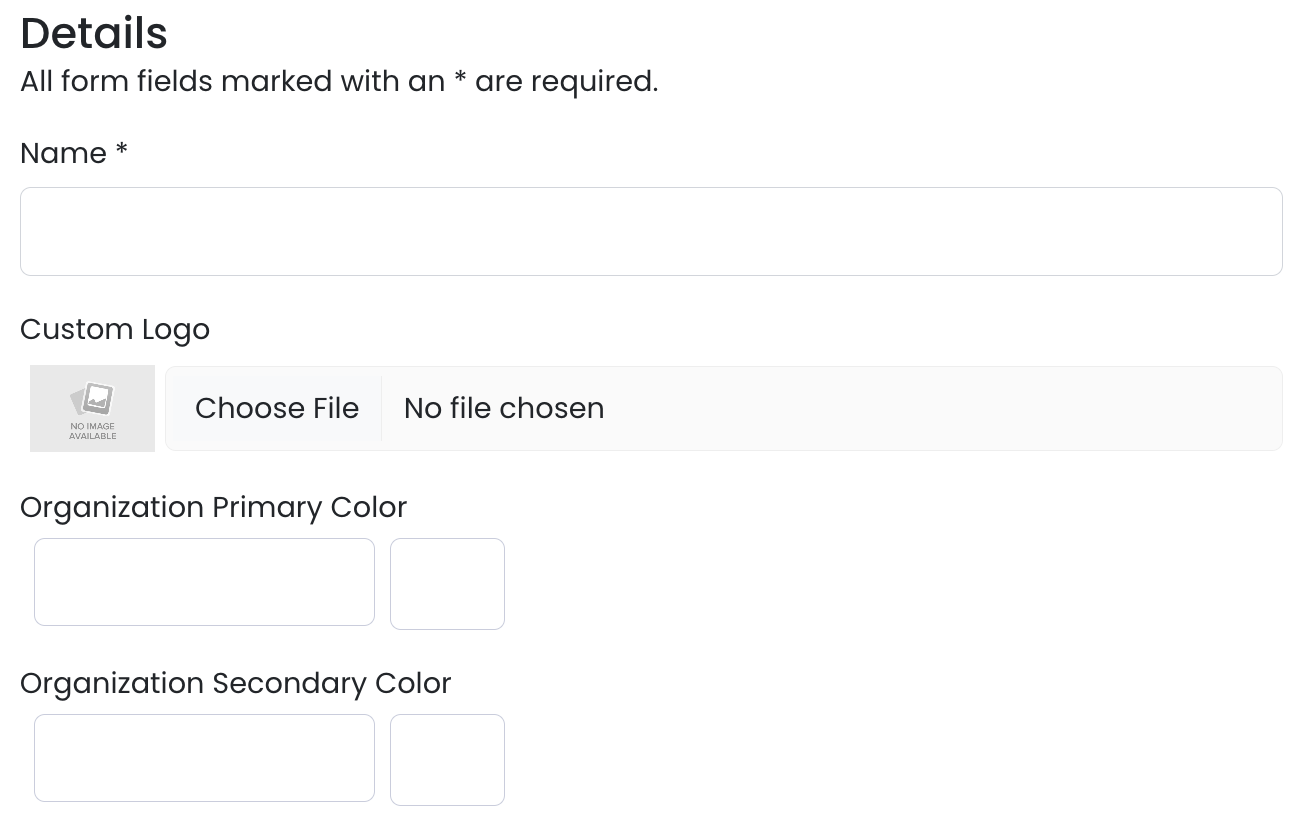Click the Name text input field
1309x829 pixels.
[651, 231]
